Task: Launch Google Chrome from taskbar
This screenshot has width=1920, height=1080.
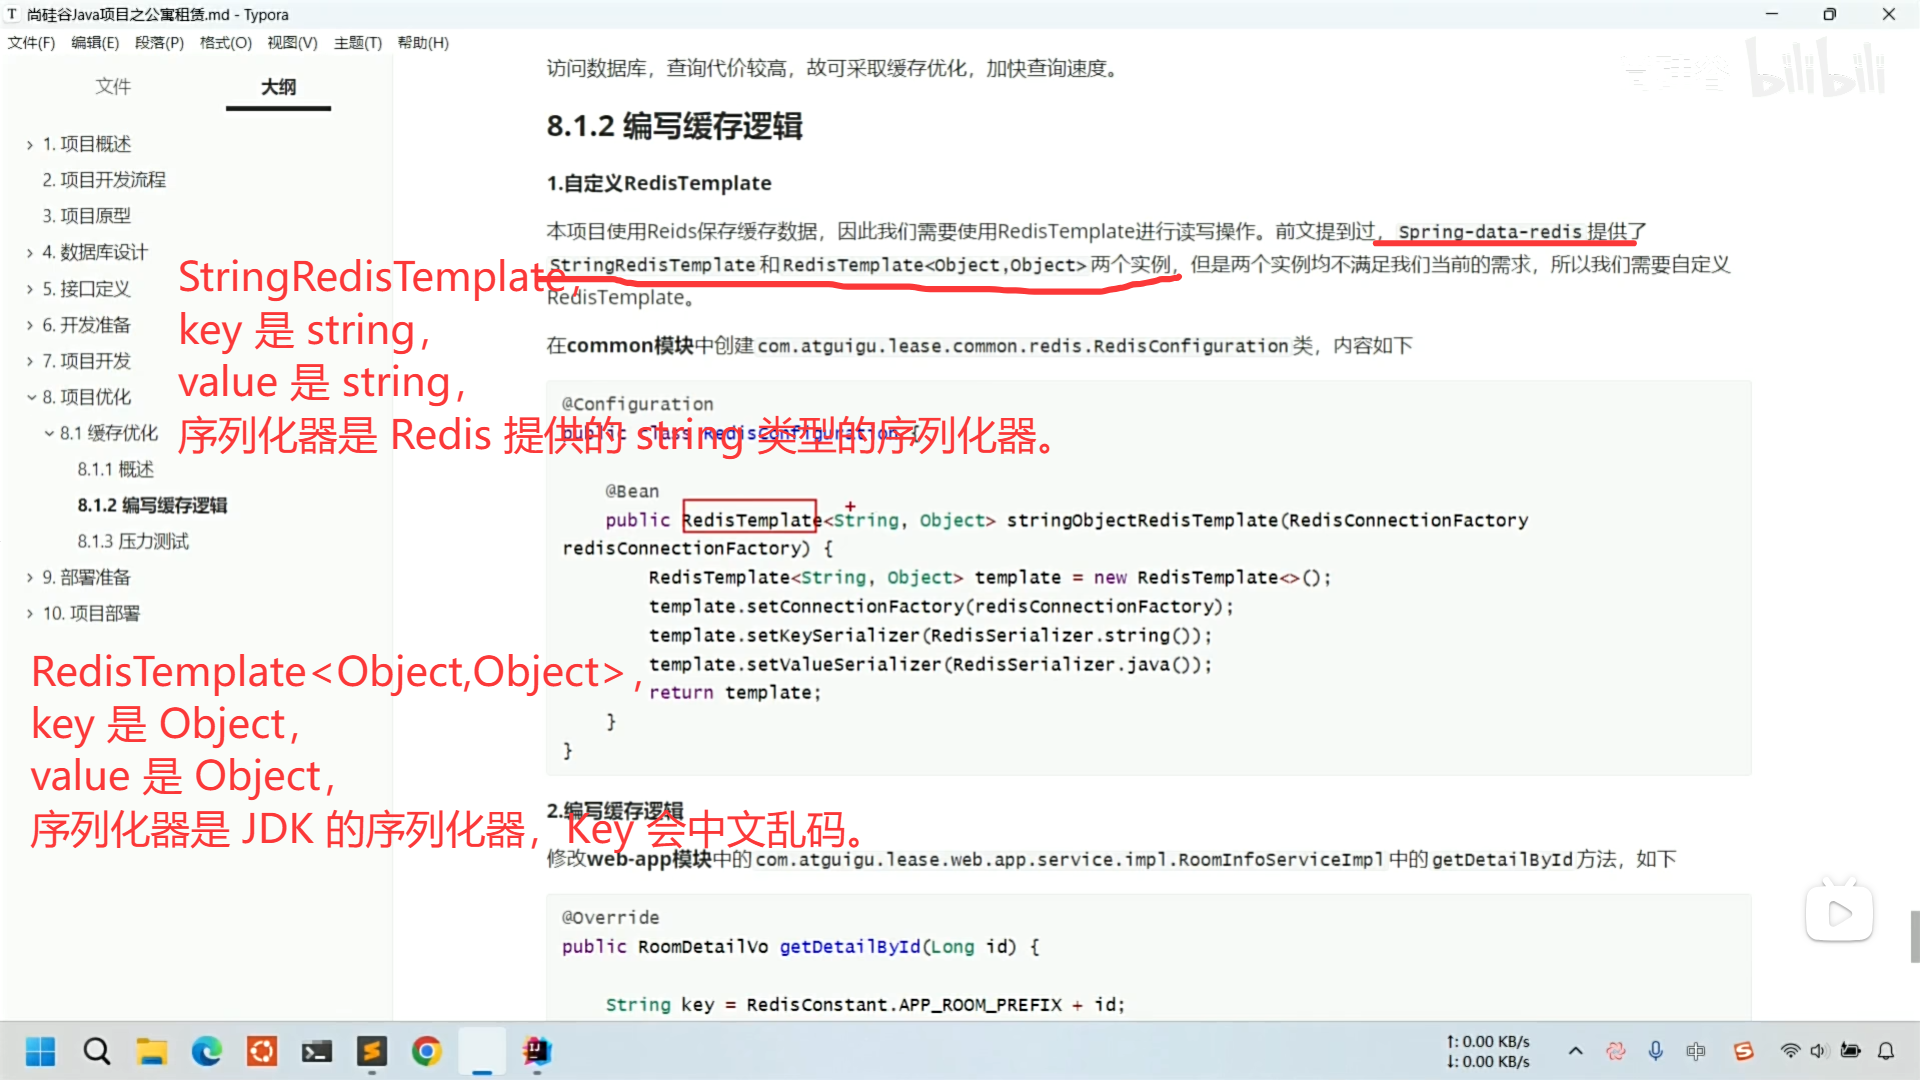Action: [427, 1051]
